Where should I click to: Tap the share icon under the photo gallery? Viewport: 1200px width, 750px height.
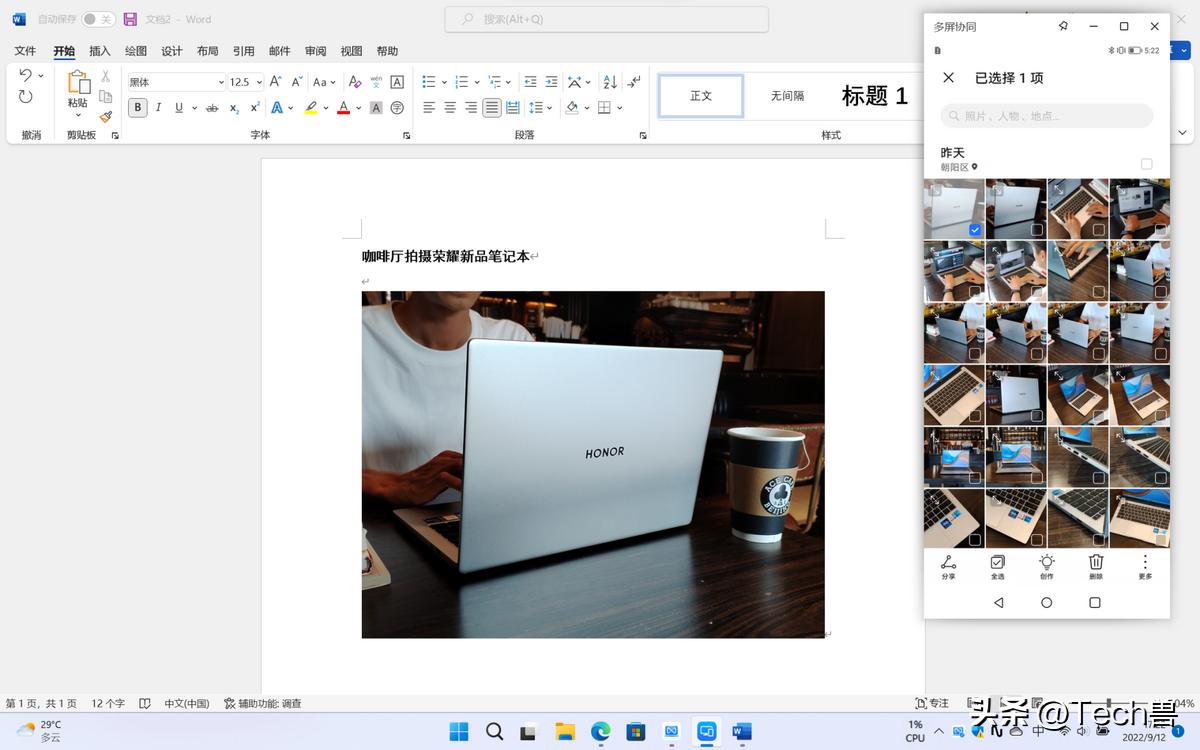coord(948,565)
